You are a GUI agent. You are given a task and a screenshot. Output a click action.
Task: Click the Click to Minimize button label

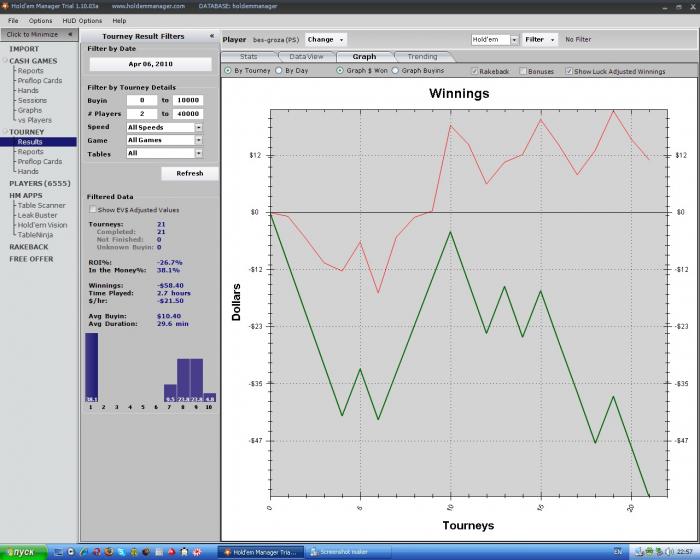(32, 34)
